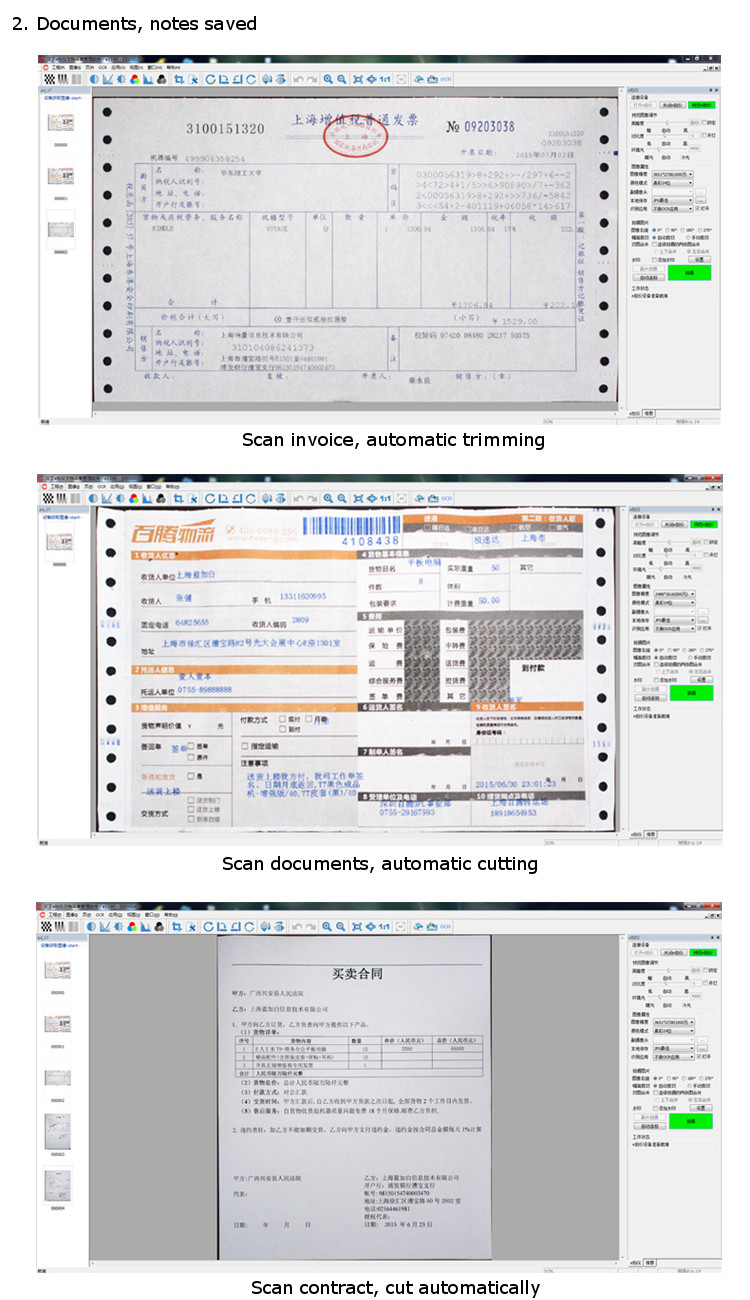Click the half-circle contrast icon in invoice window
The height and width of the screenshot is (1300, 750).
click(x=93, y=79)
